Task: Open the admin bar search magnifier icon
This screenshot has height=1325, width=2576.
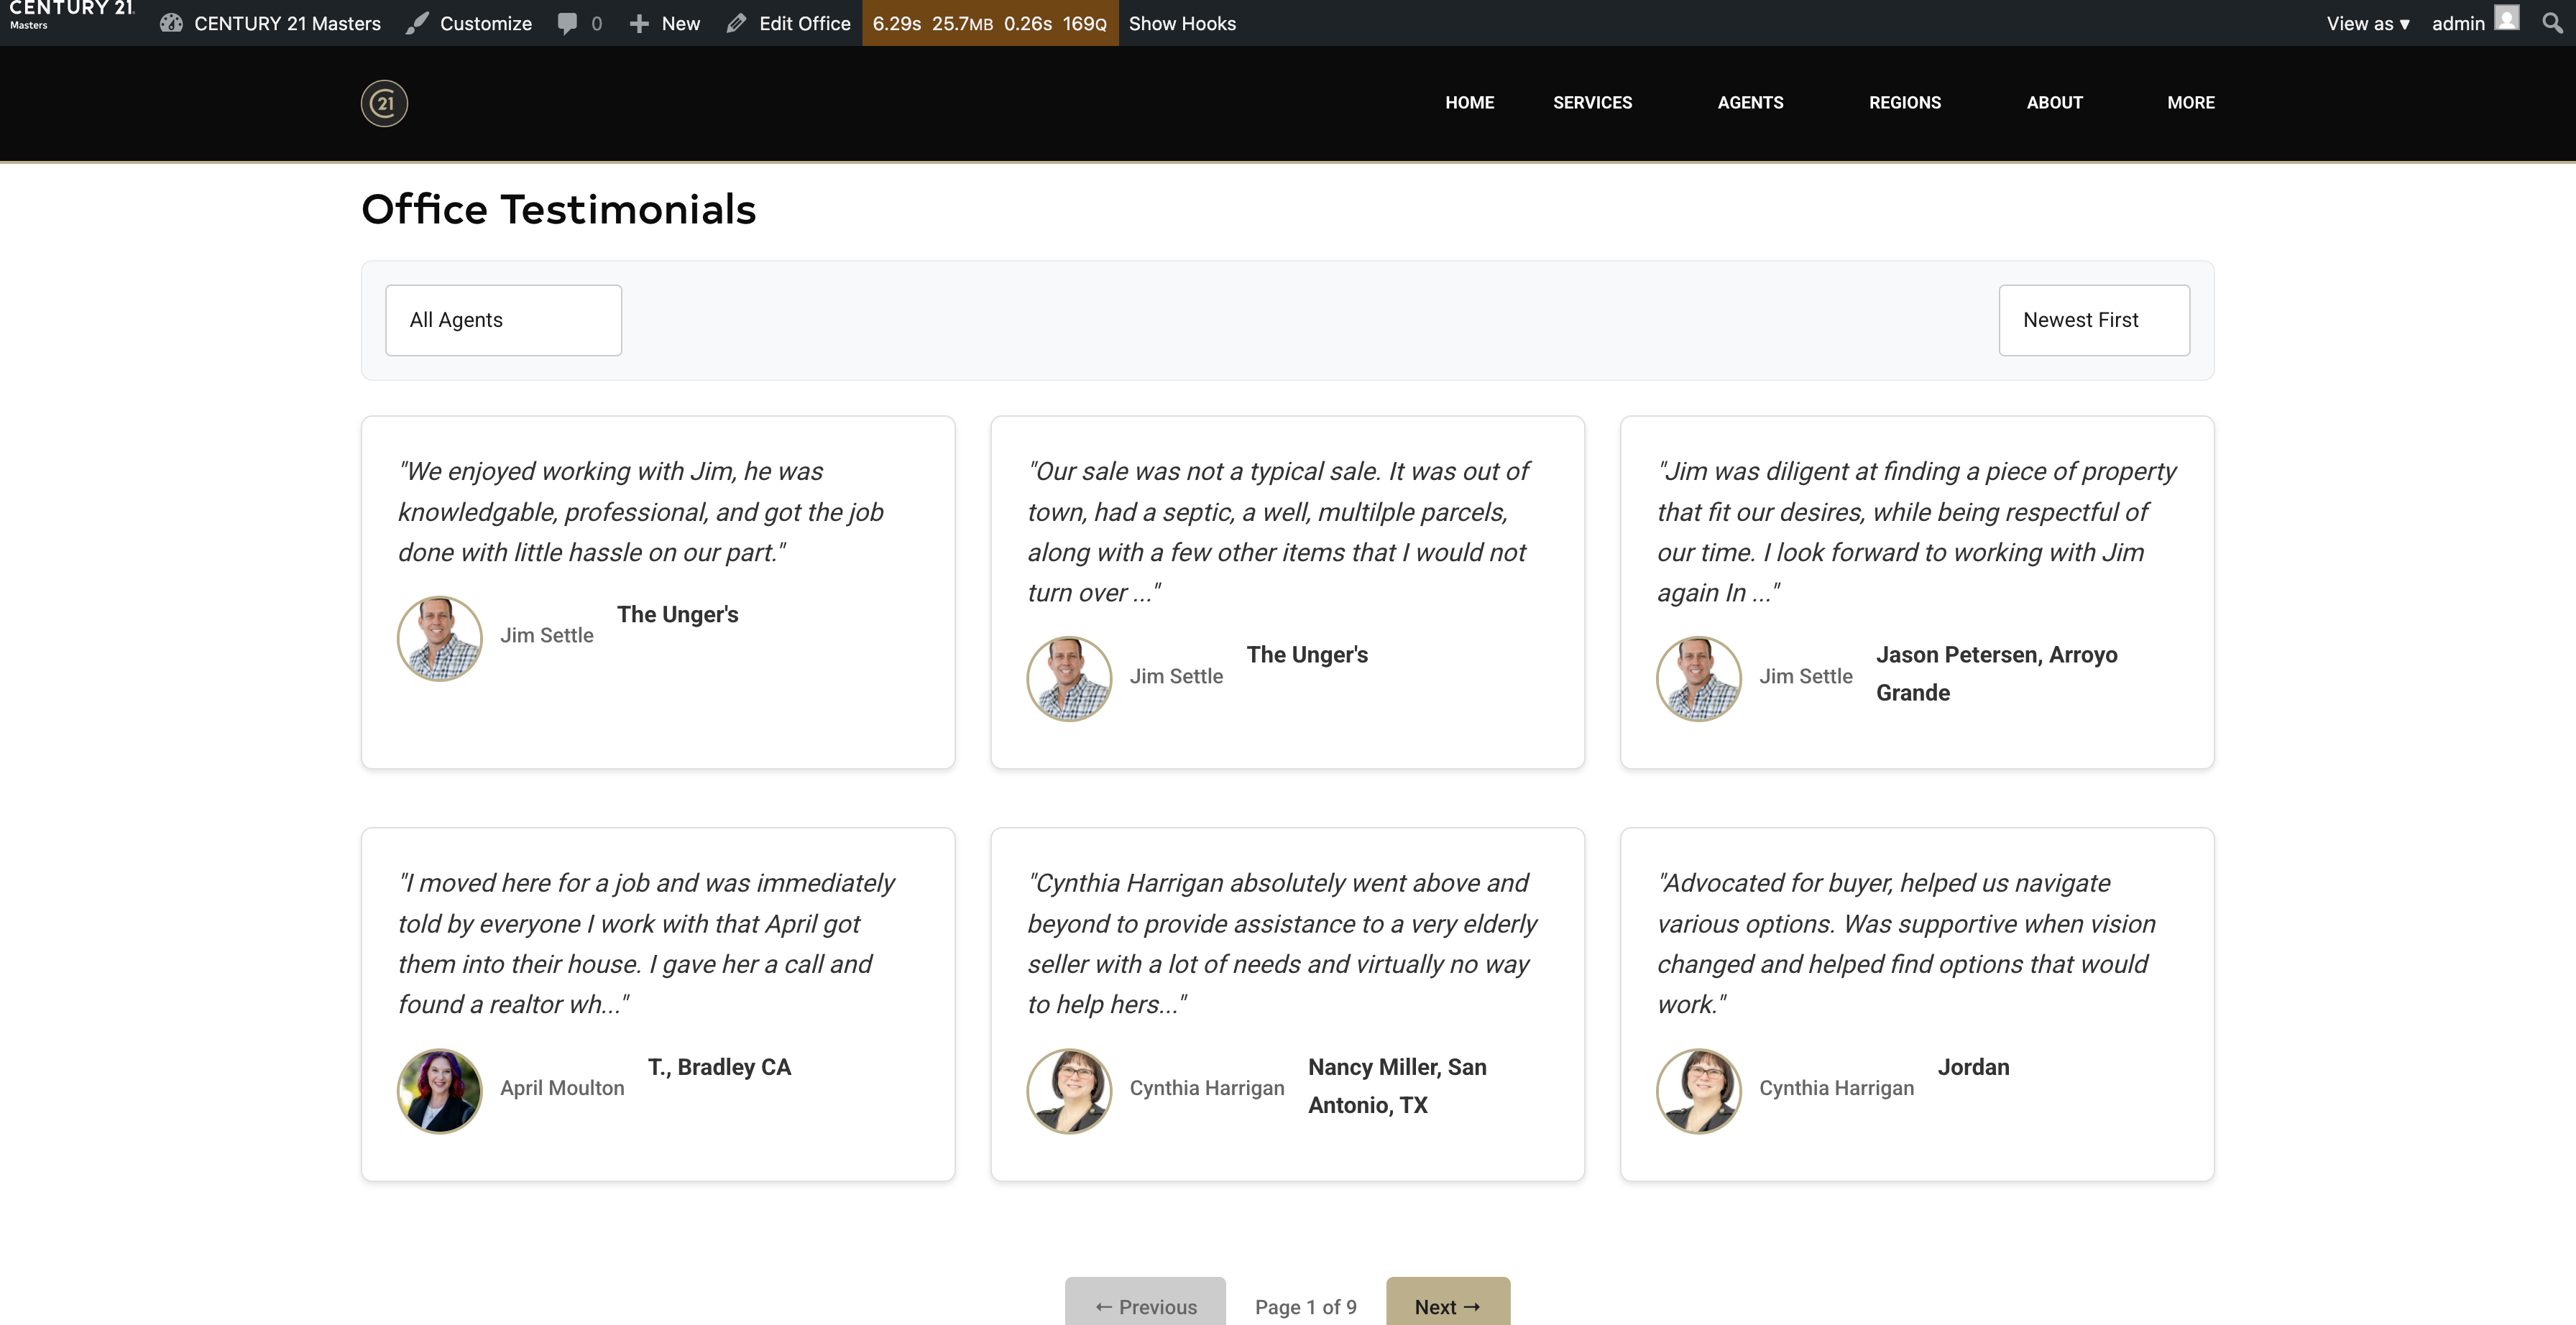Action: (2552, 22)
